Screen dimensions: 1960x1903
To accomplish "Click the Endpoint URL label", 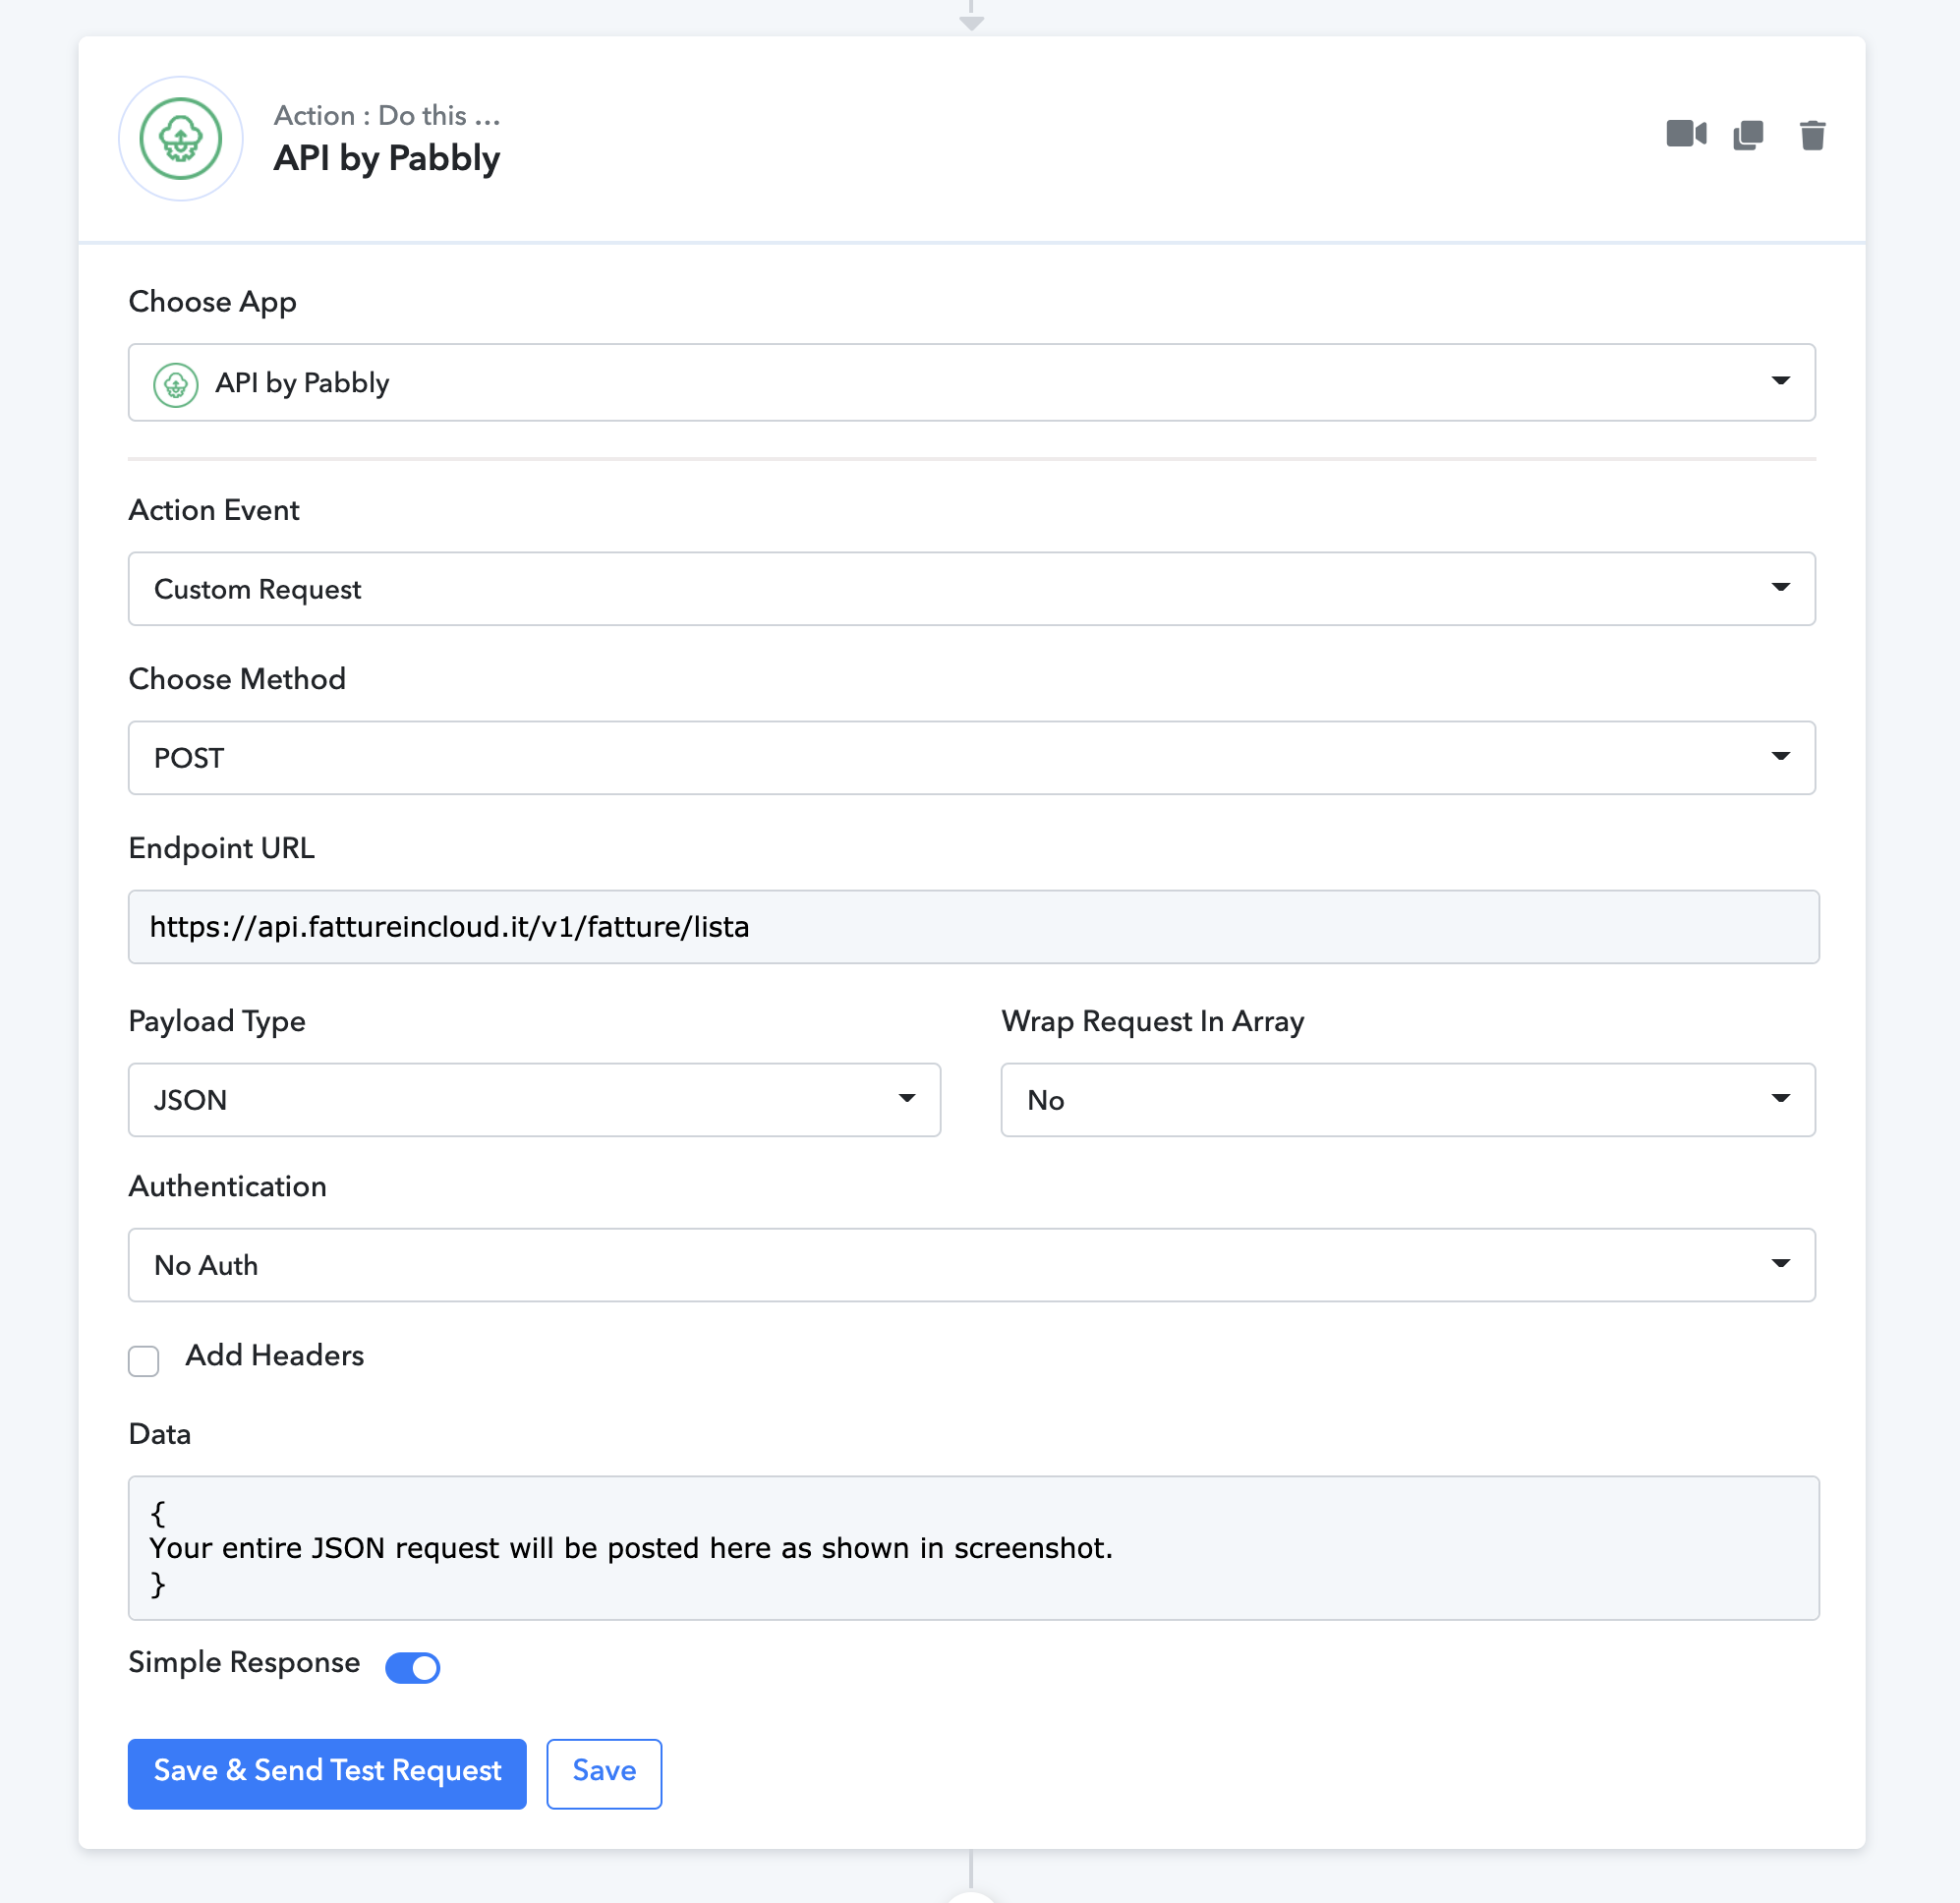I will coord(222,848).
